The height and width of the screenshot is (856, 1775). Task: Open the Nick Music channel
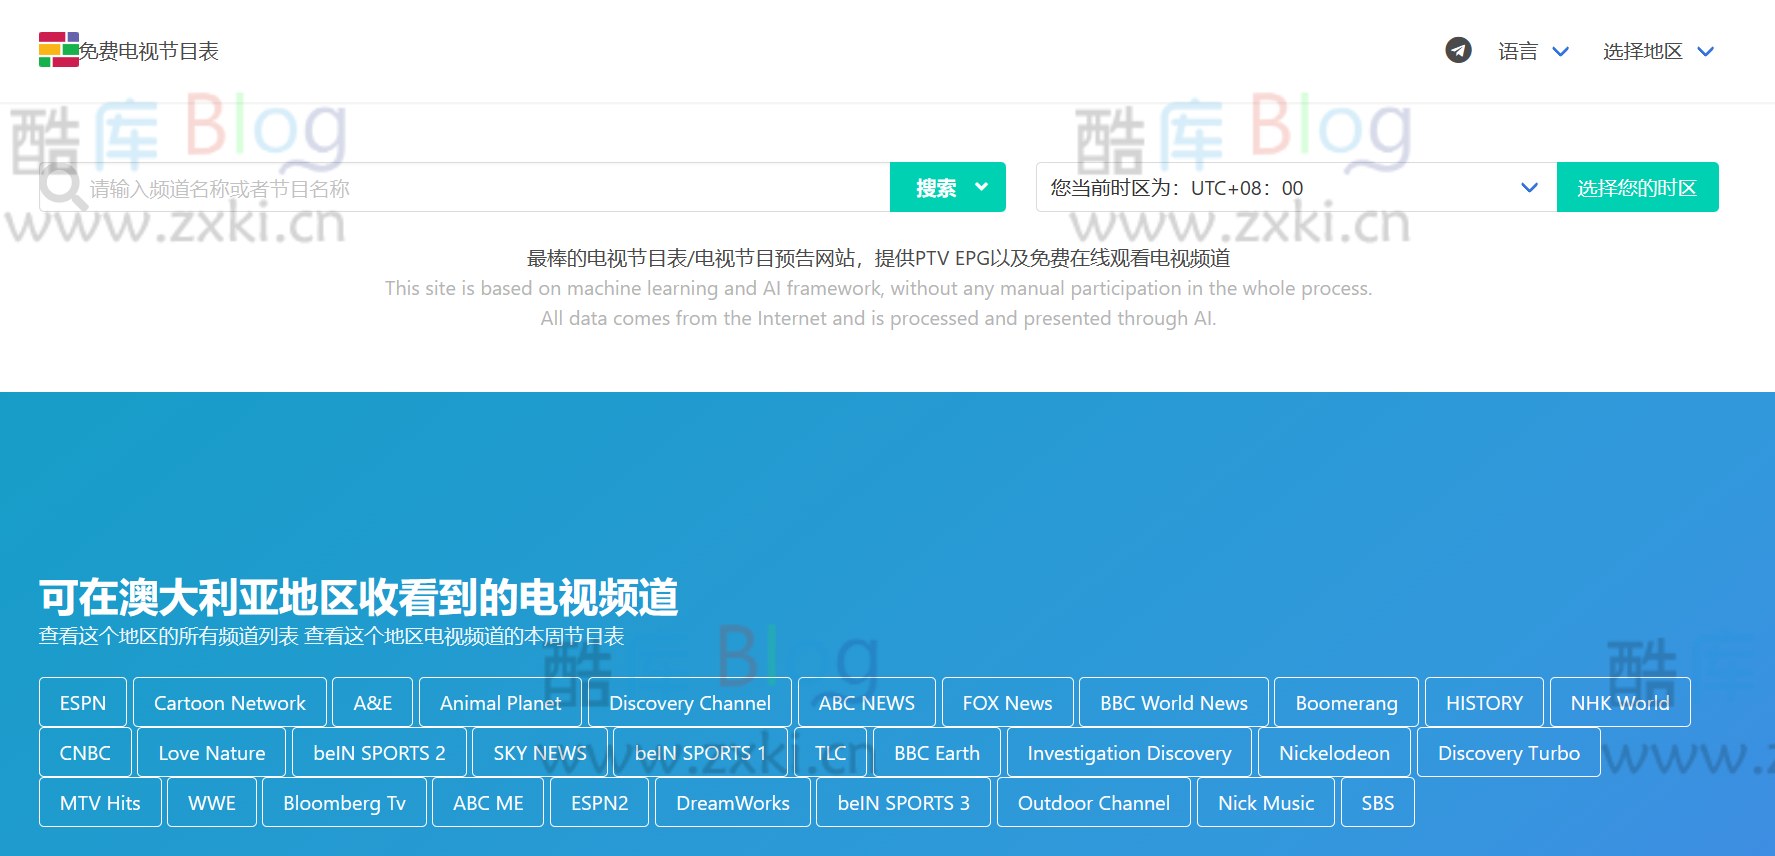[x=1266, y=802]
